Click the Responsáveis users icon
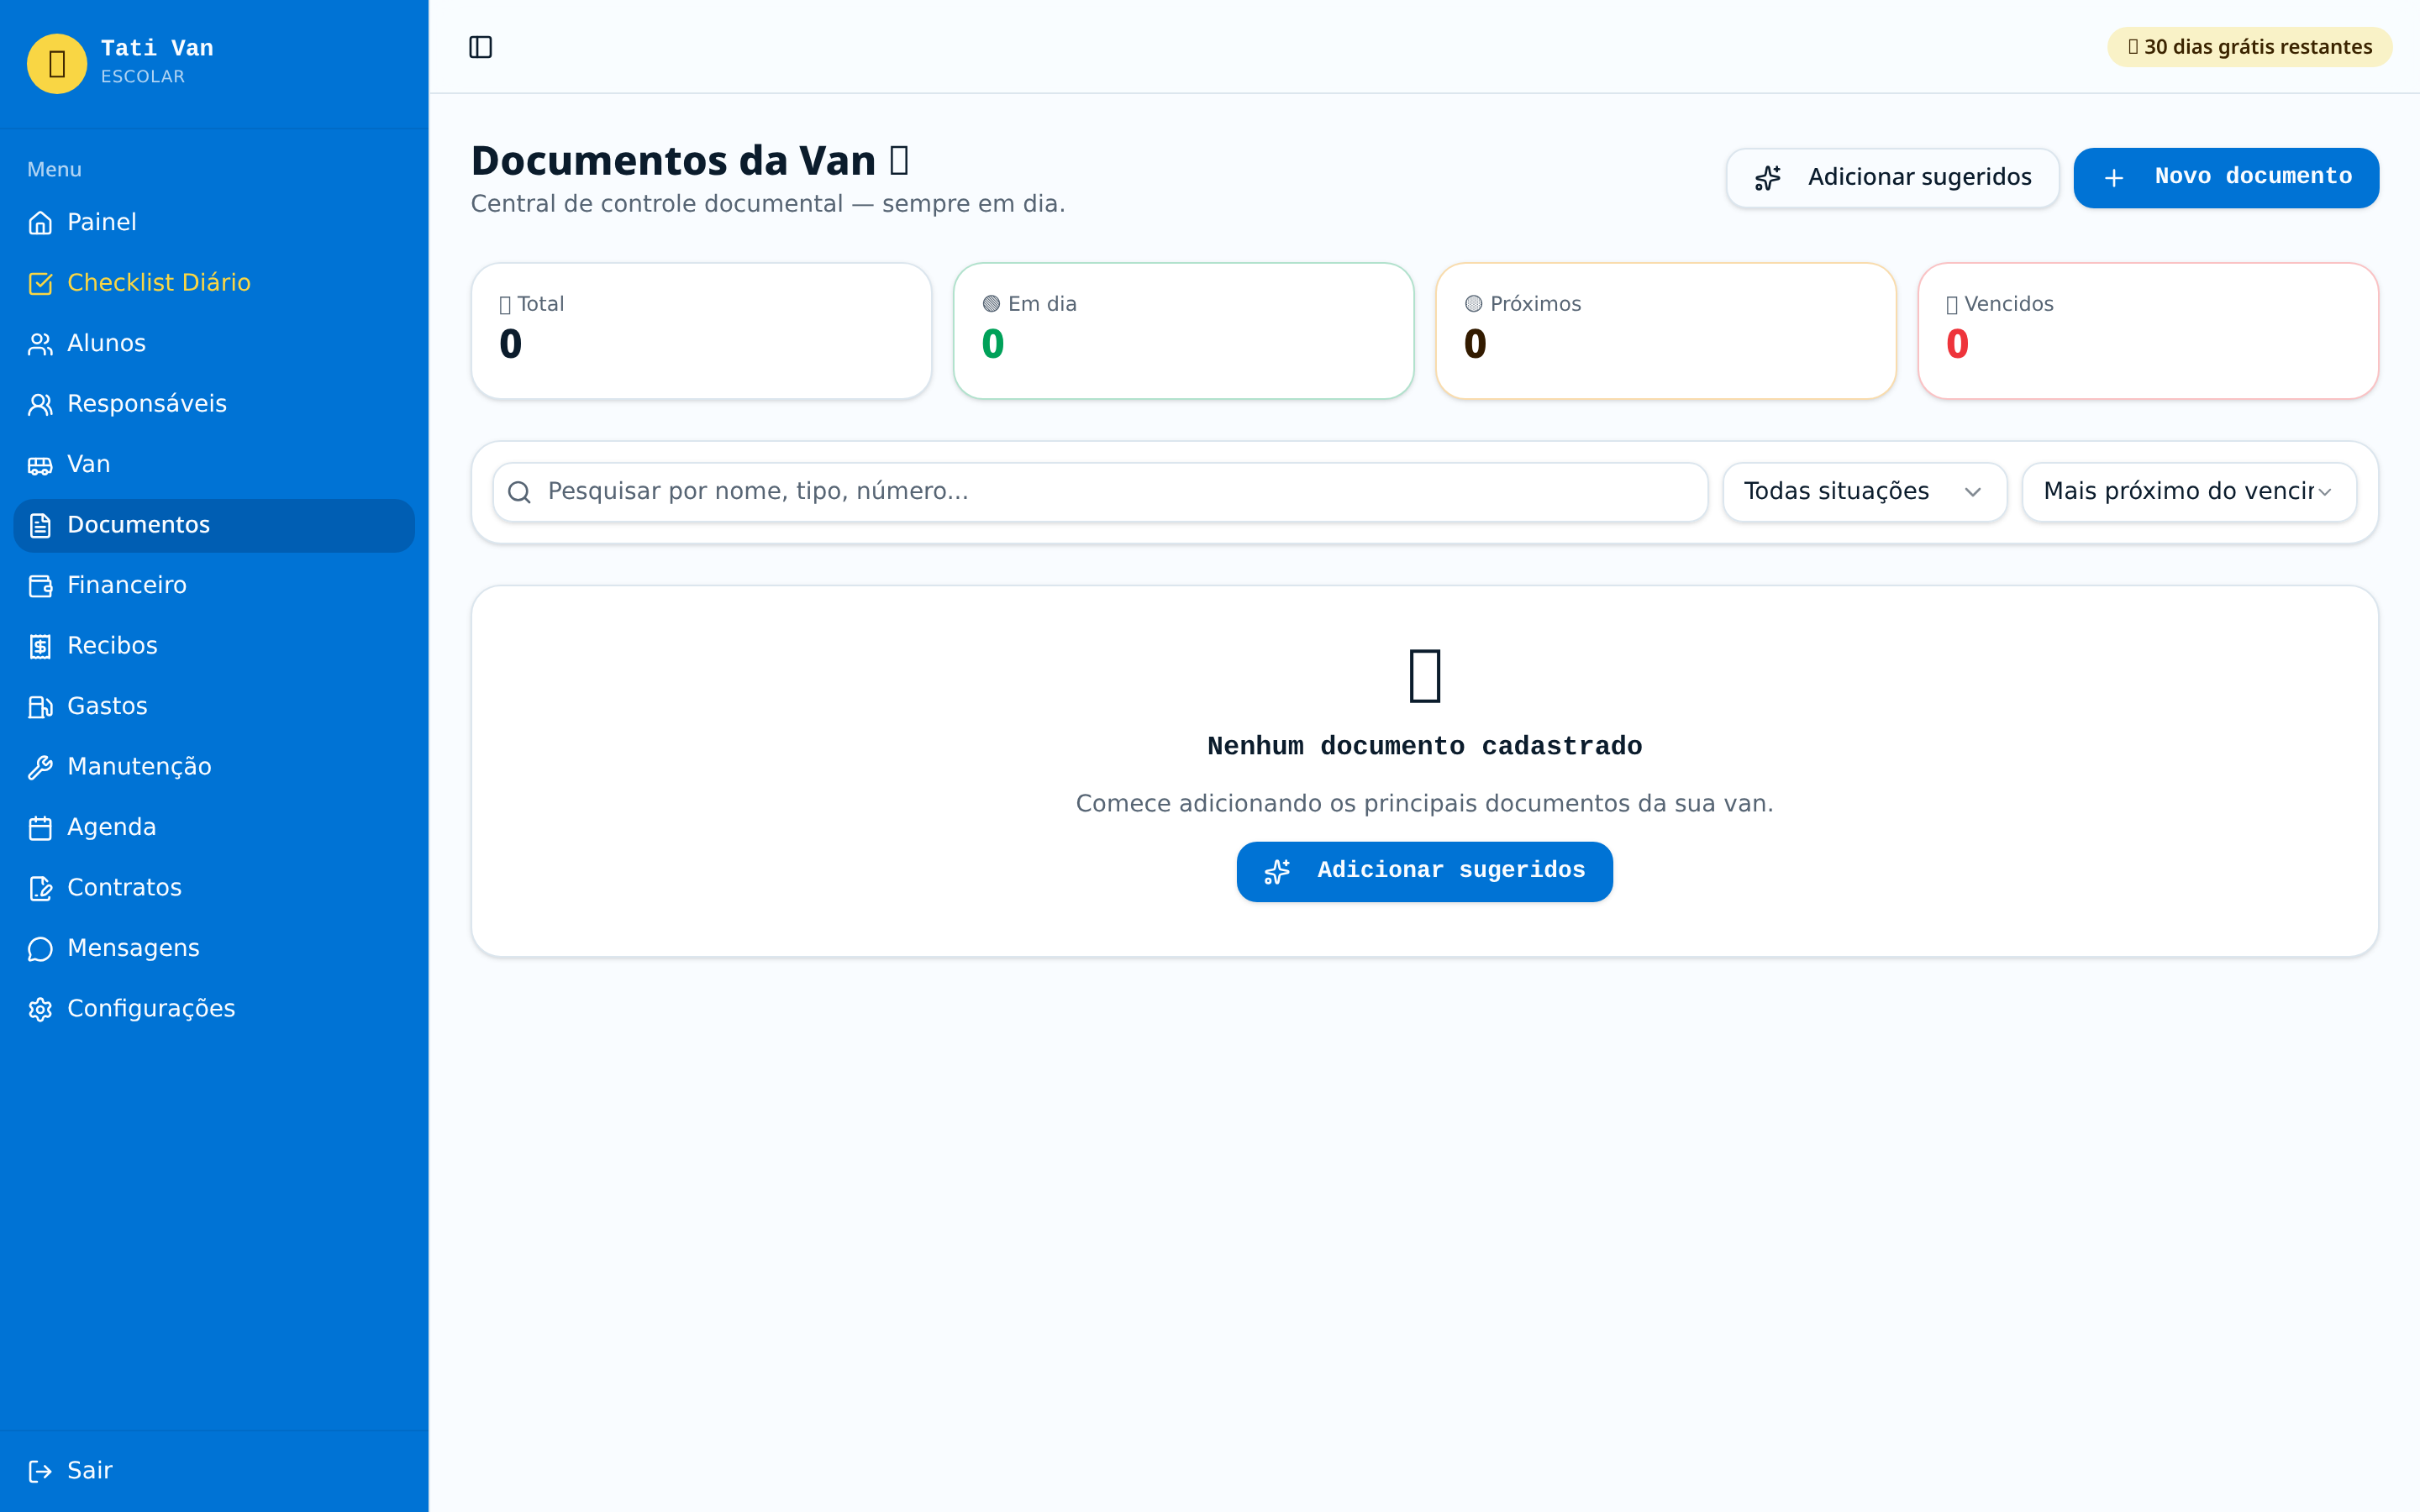Image resolution: width=2420 pixels, height=1512 pixels. [40, 404]
